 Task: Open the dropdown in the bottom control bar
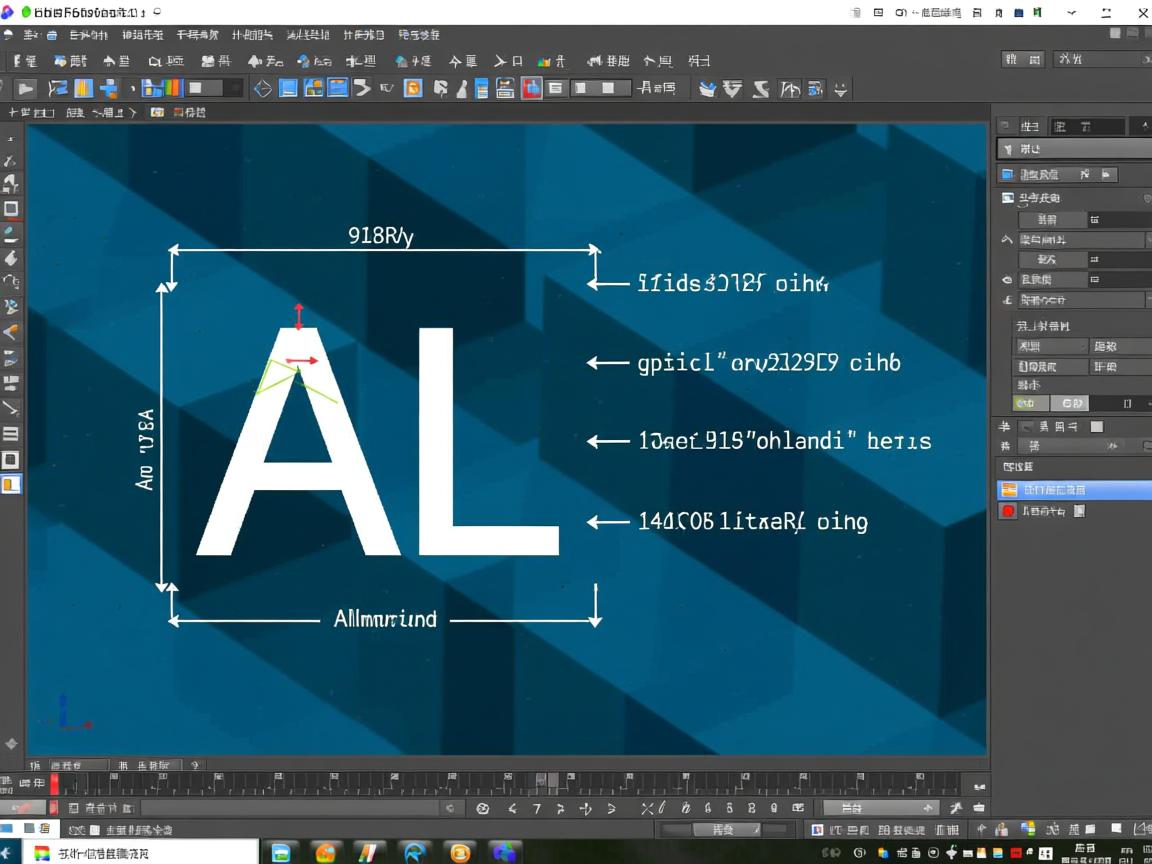coord(880,808)
